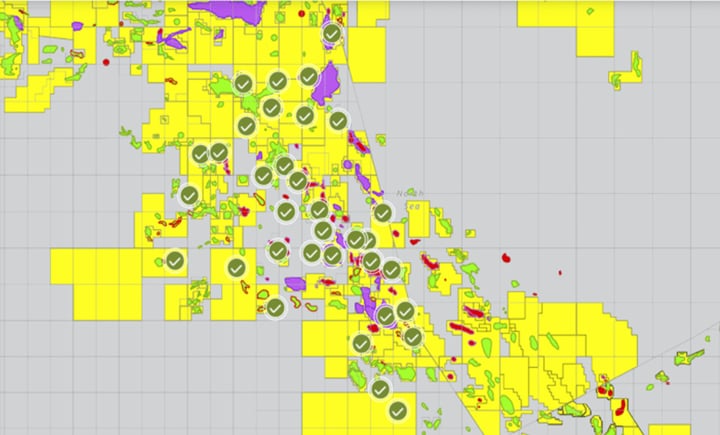Click the North Sea map label
Image resolution: width=720 pixels, height=435 pixels.
coord(411,200)
